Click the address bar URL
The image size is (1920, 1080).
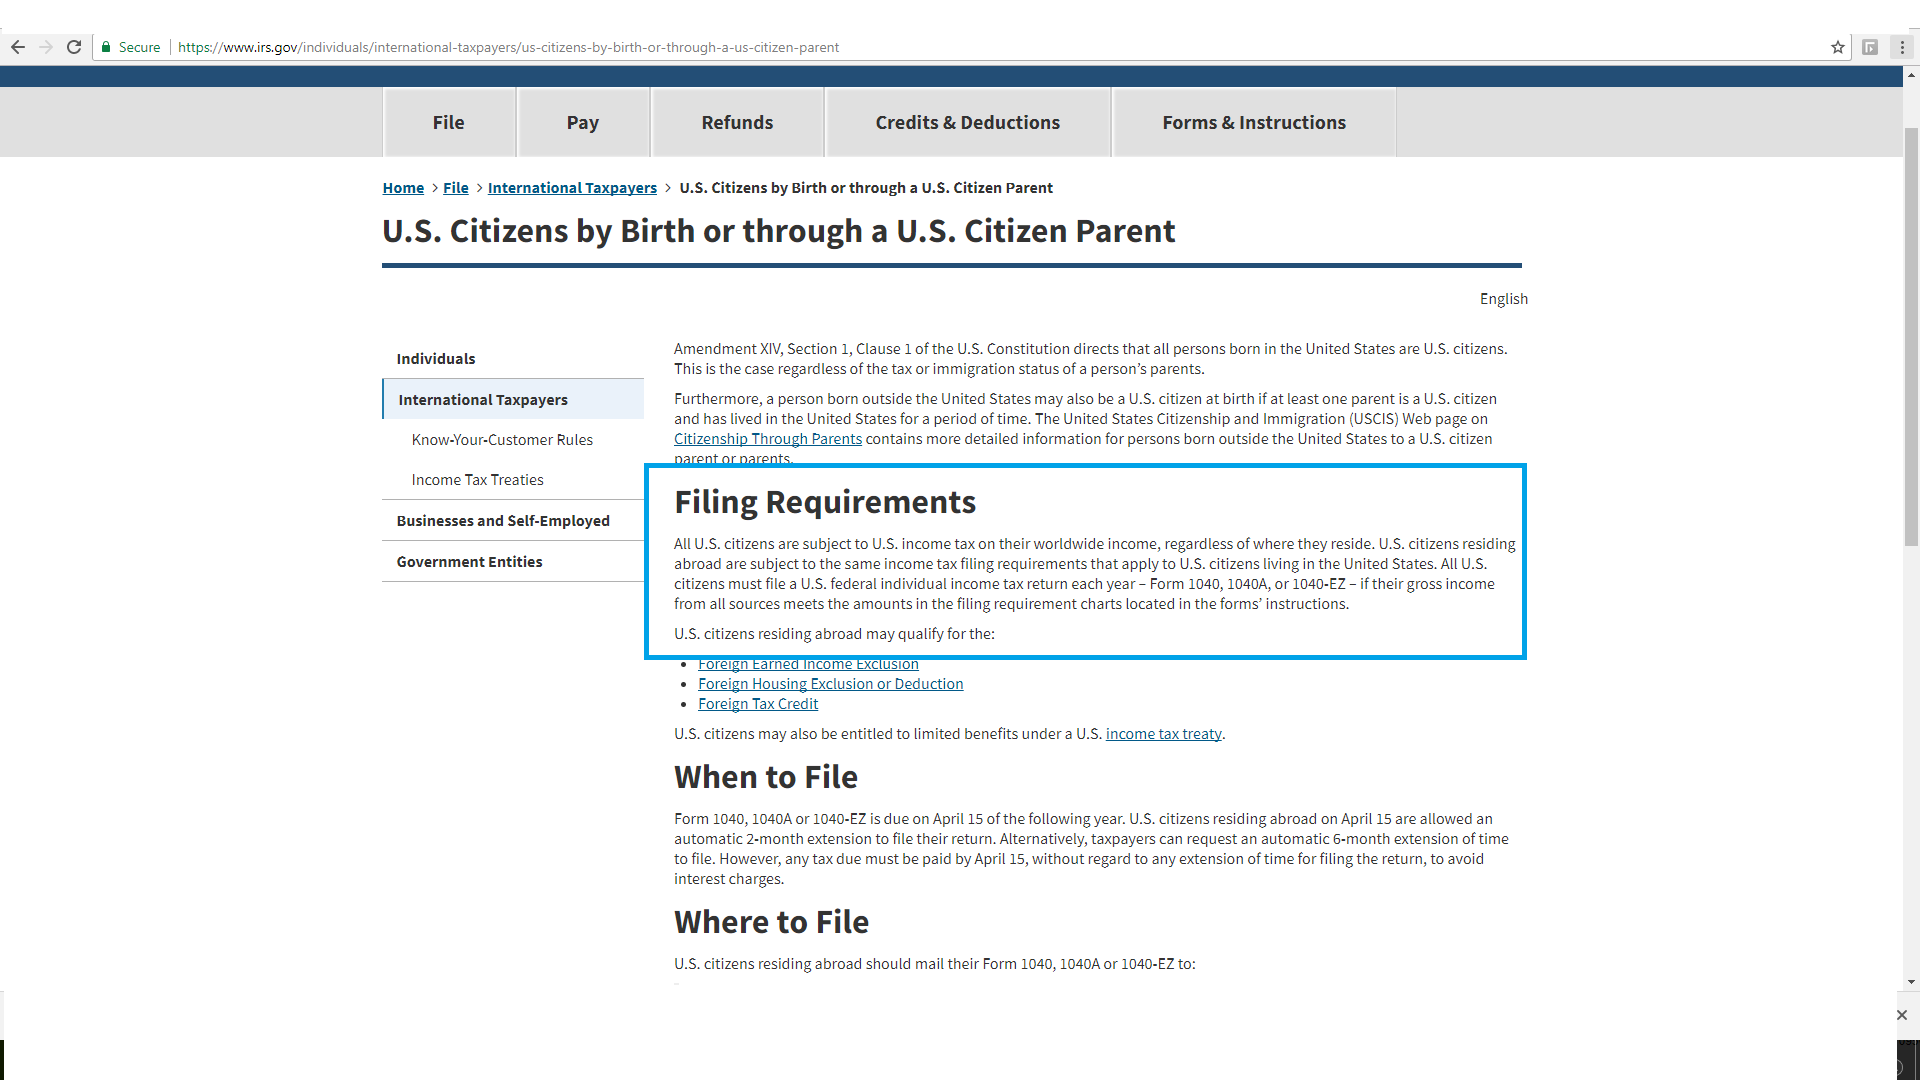tap(508, 47)
